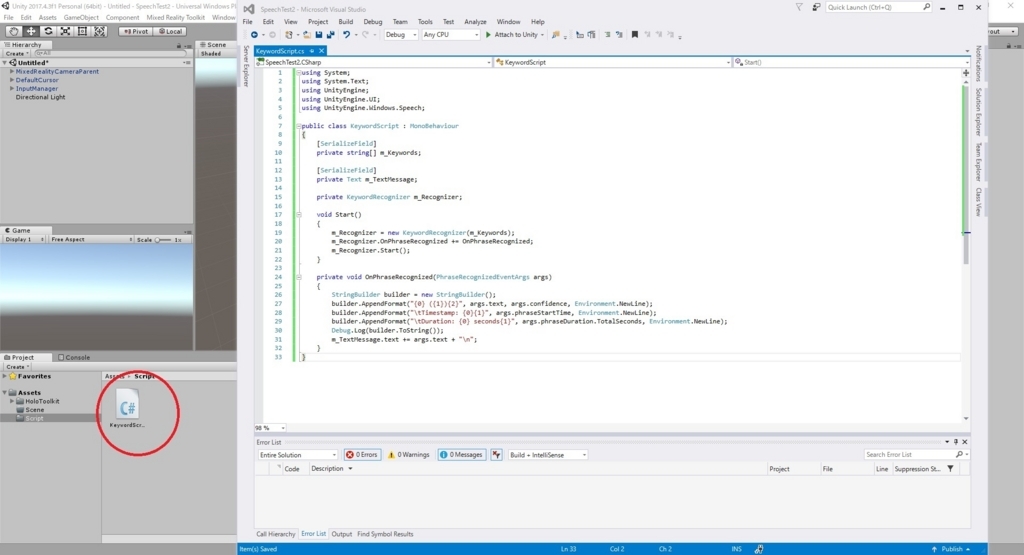Open the Free Aspect dropdown in Game view
The image size is (1024, 555).
pos(91,240)
